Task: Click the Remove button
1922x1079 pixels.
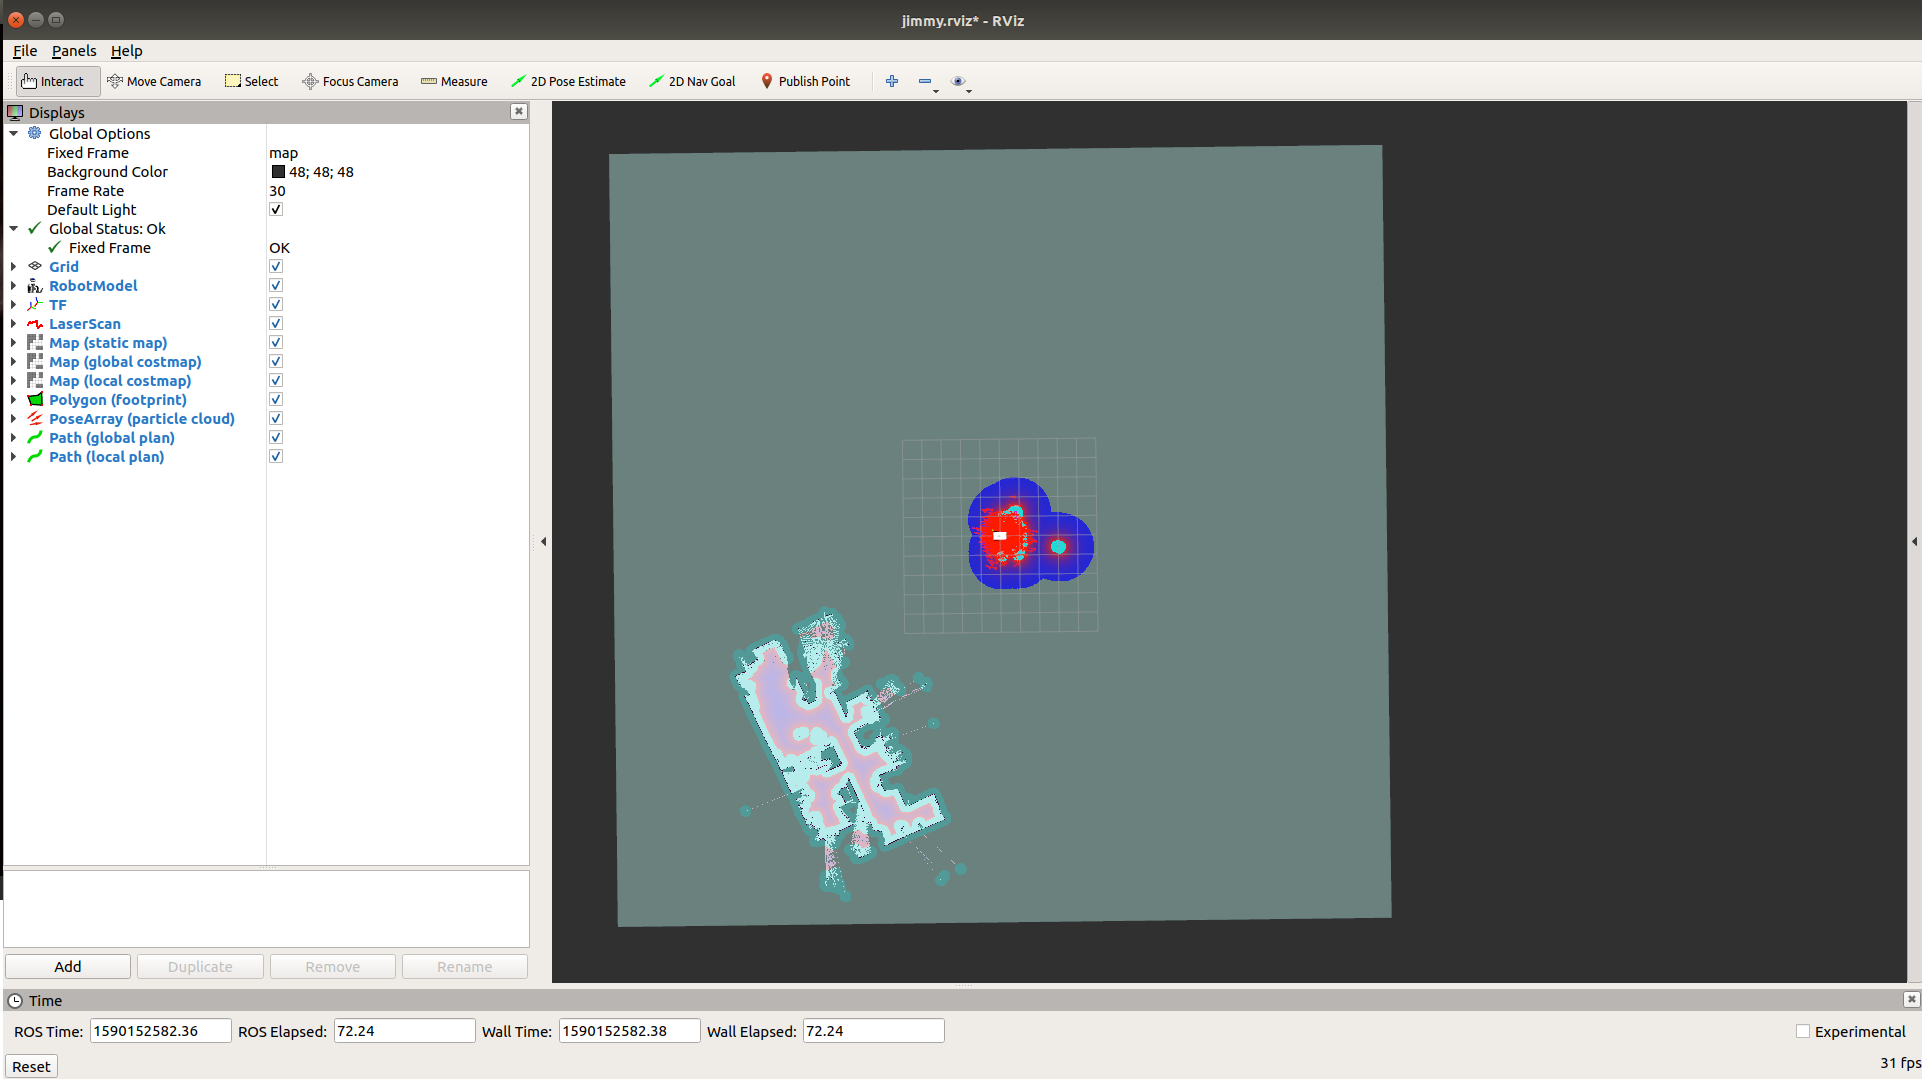Action: point(332,966)
